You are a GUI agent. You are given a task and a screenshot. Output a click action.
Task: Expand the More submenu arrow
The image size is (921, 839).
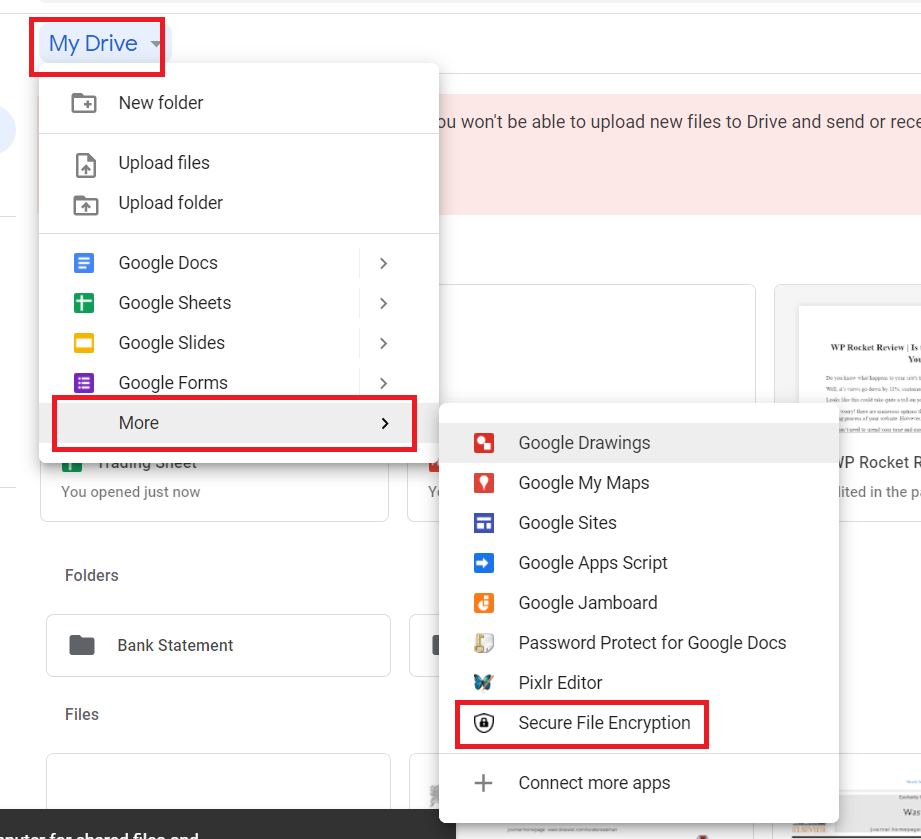point(385,423)
